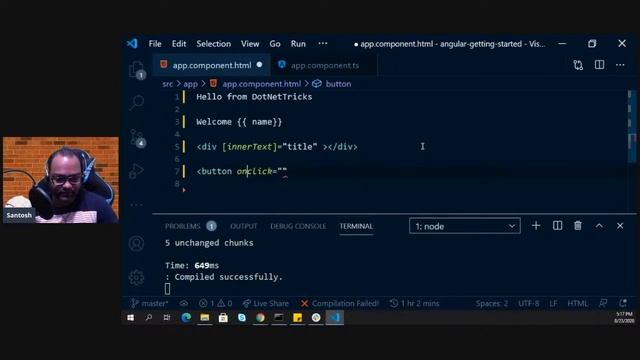This screenshot has height=360, width=640.
Task: Maximize terminal panel with up chevron
Action: click(599, 226)
